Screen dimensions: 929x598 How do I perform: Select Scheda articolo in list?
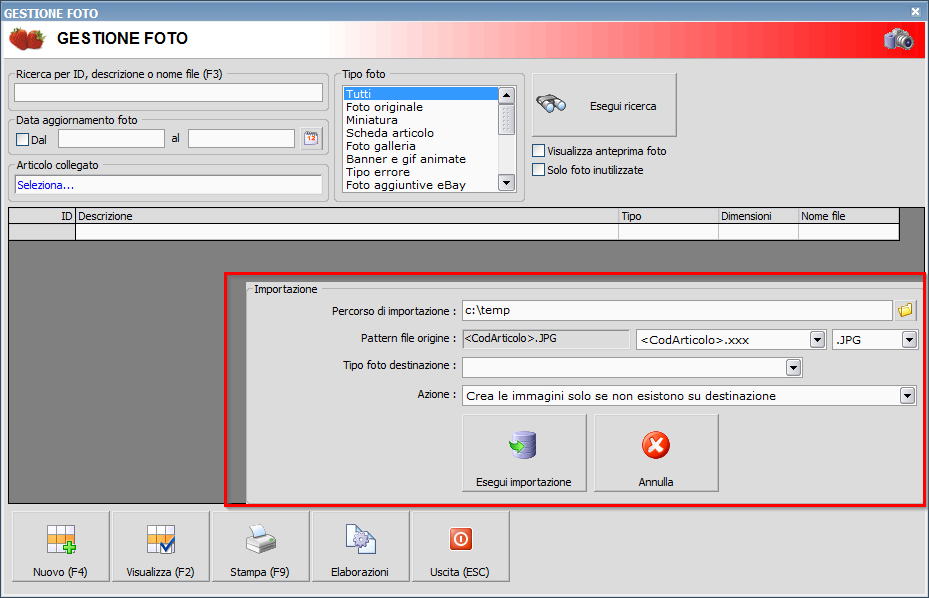[x=421, y=133]
